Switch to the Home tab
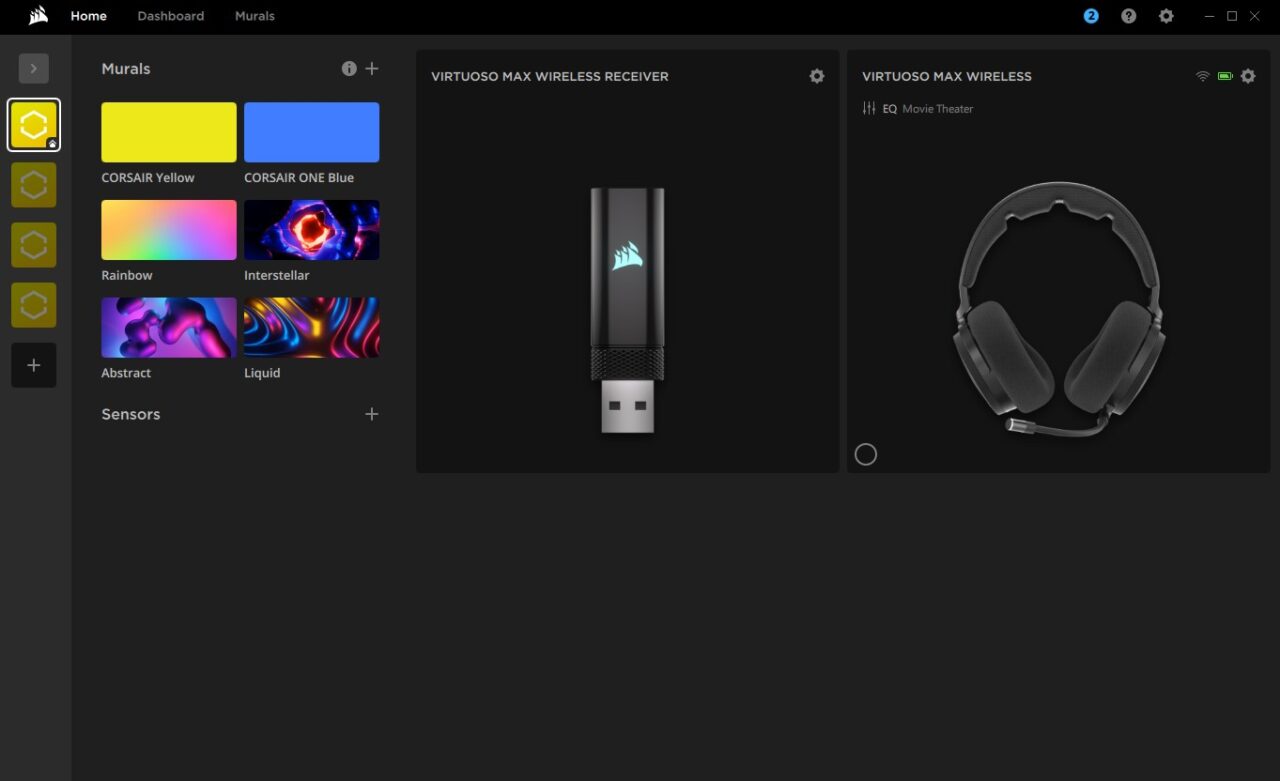Screen dimensions: 1280x781 click(x=88, y=16)
